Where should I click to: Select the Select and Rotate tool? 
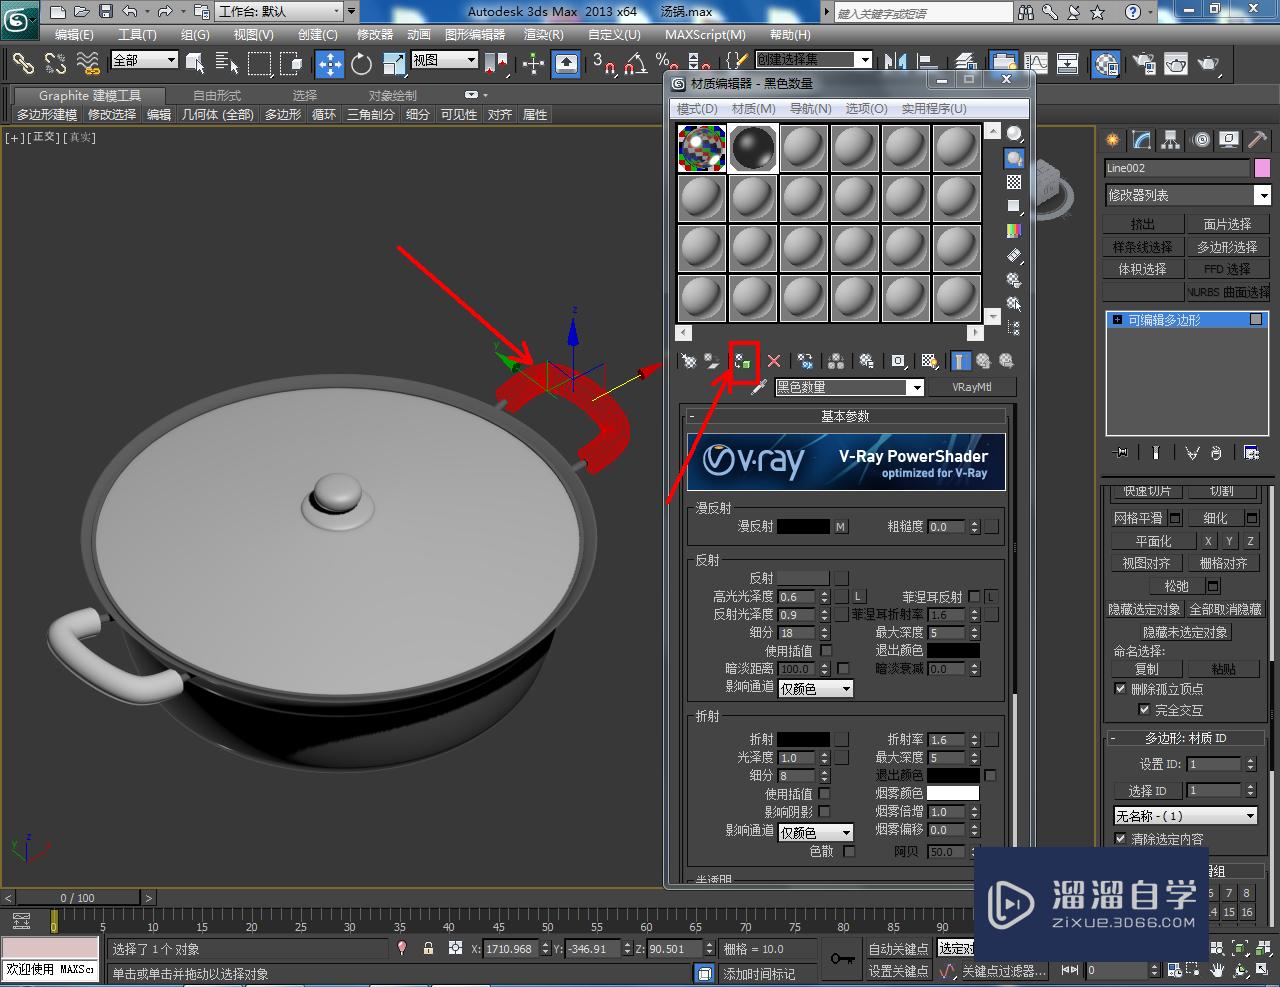(362, 64)
